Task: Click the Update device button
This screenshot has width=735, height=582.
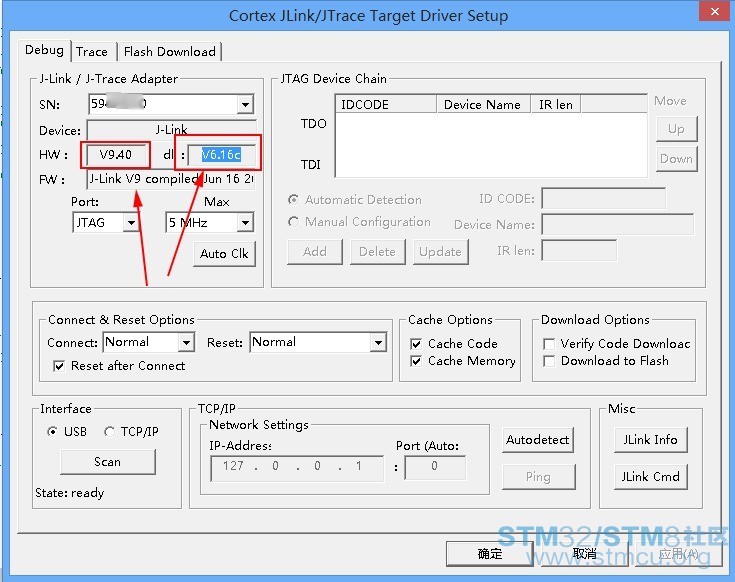Action: [441, 252]
